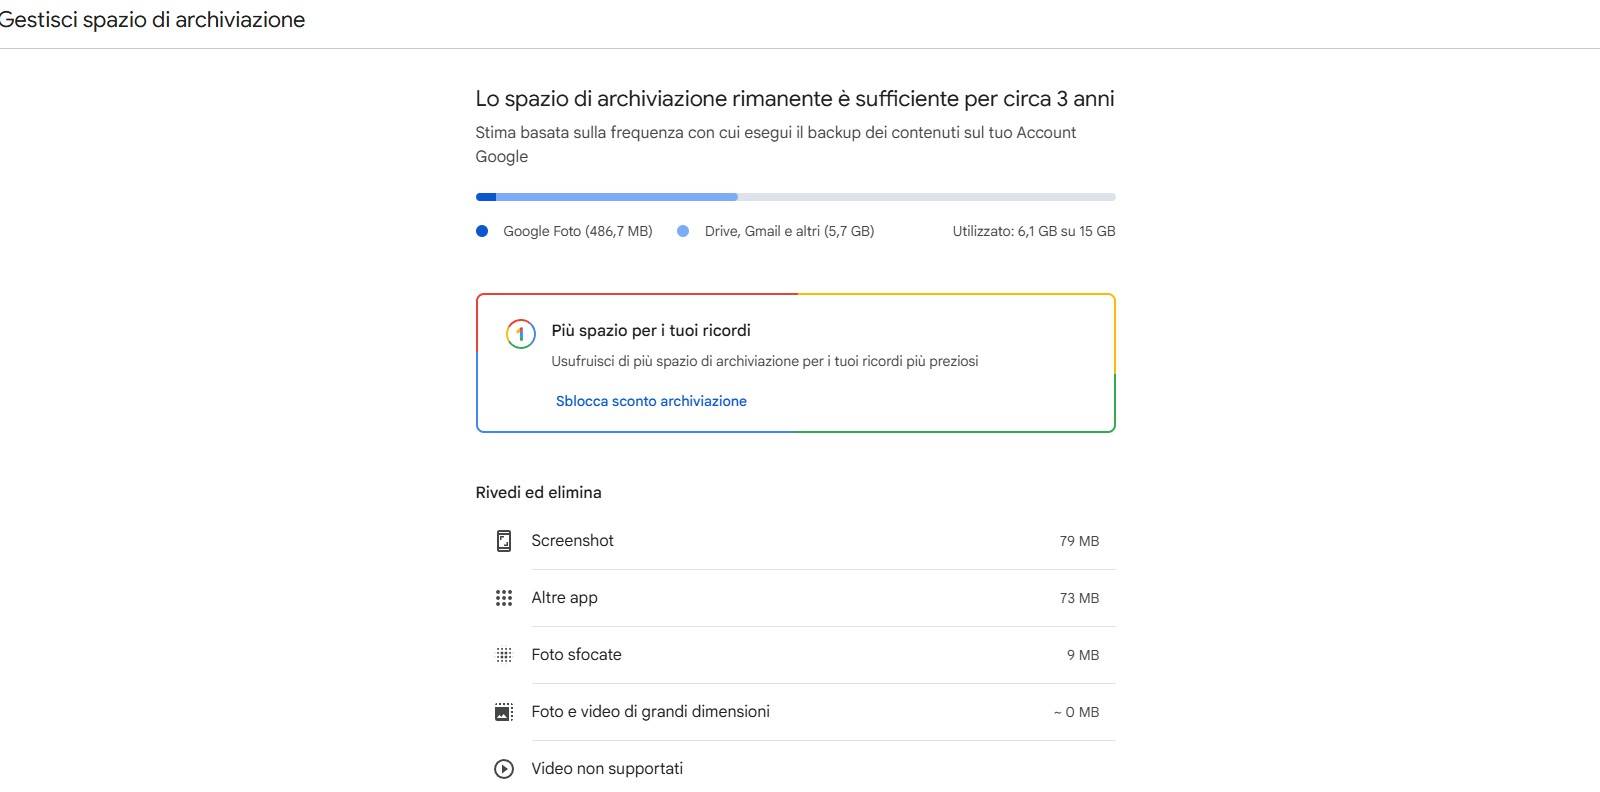Click the Video non supportati play icon
The height and width of the screenshot is (792, 1600).
coord(503,768)
